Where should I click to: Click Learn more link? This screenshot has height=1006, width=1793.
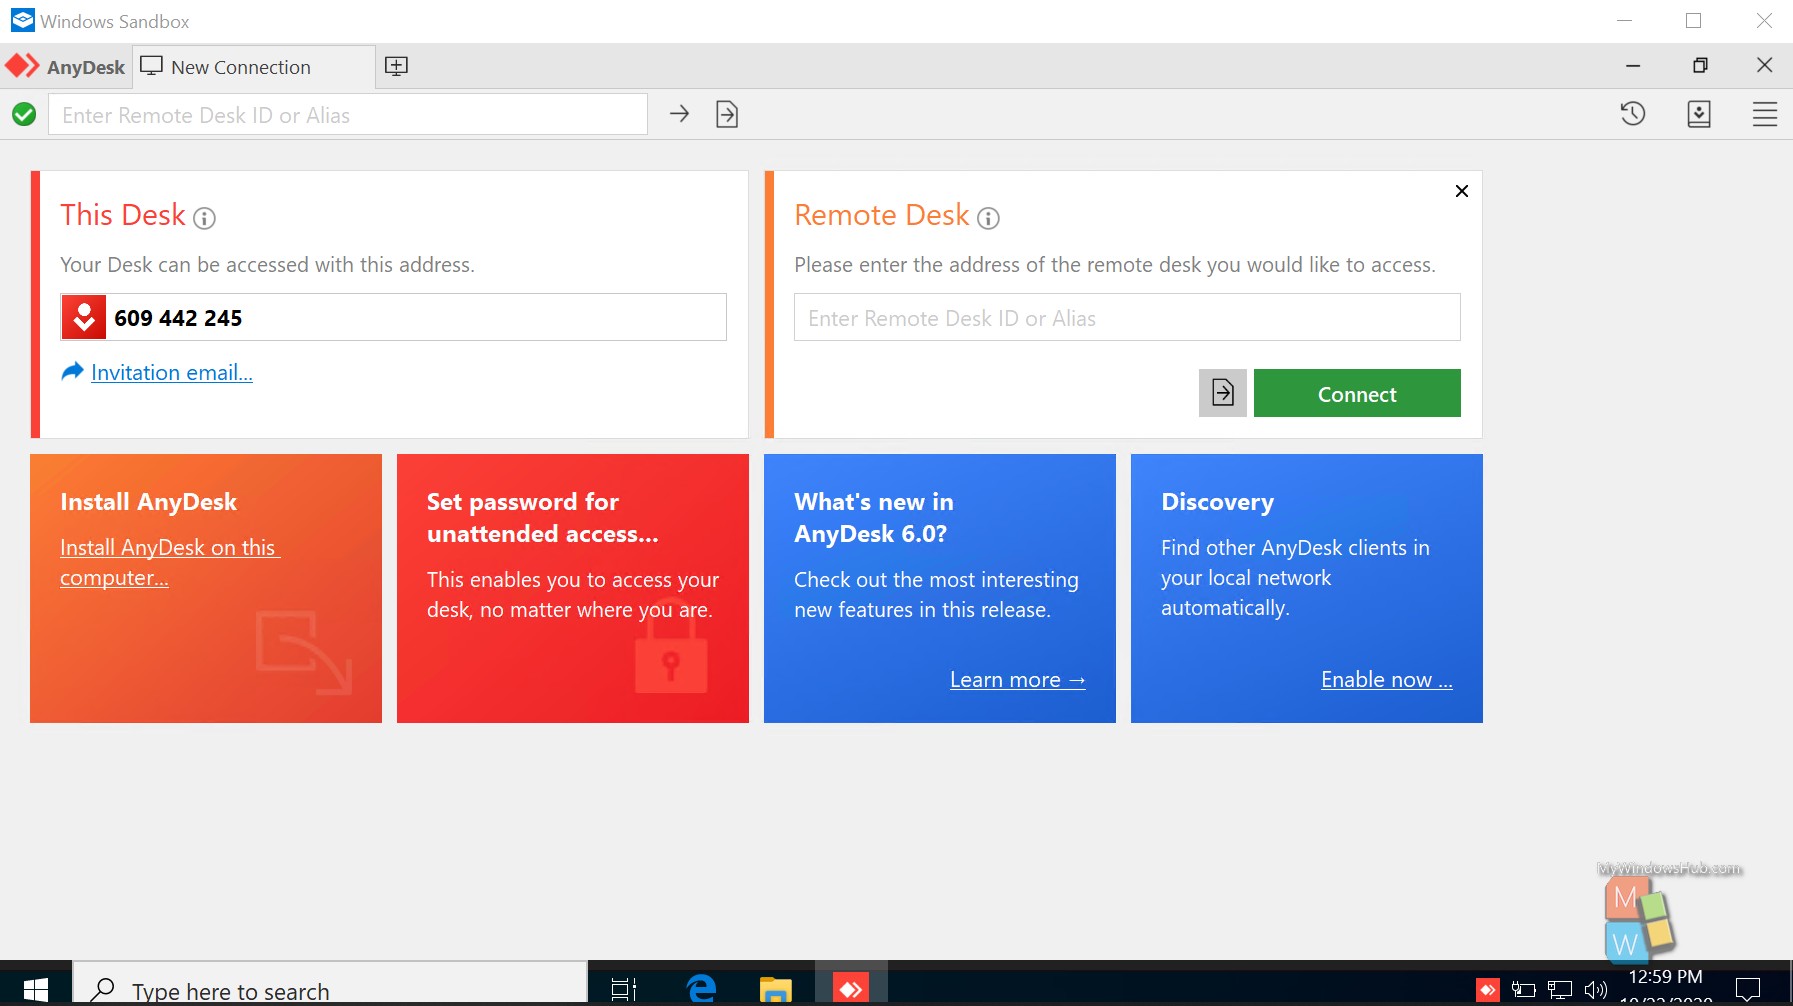1018,680
